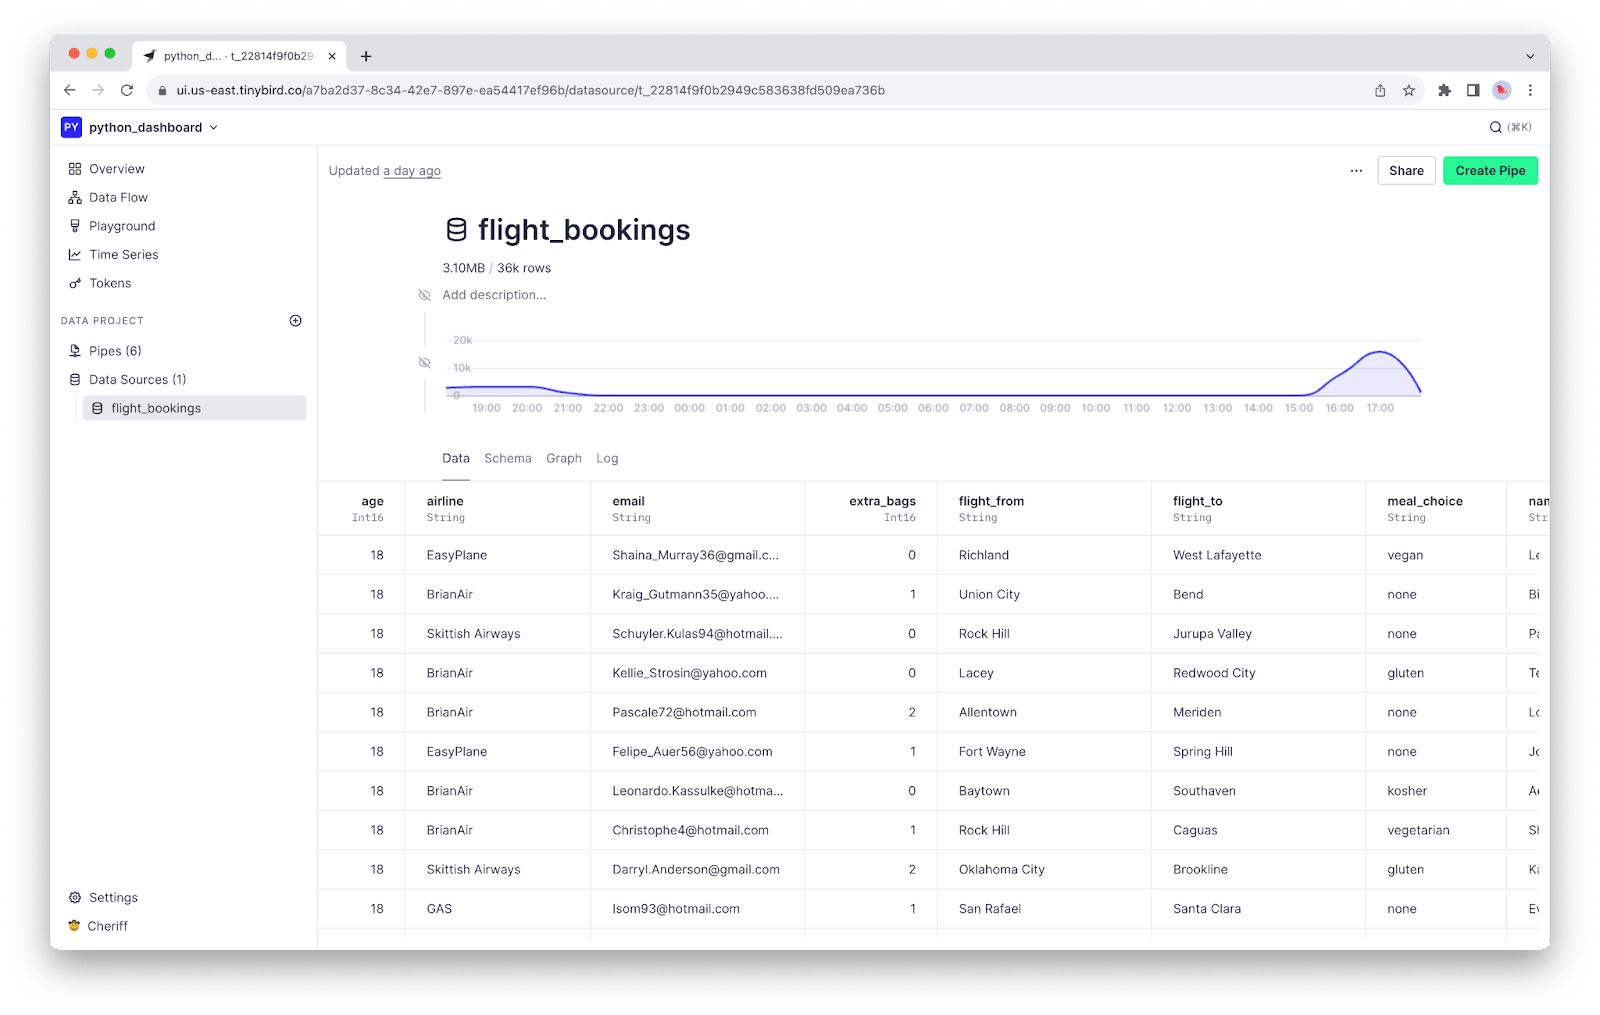Screen dimensions: 1600x1015
Task: Open Settings in the sidebar
Action: (113, 898)
